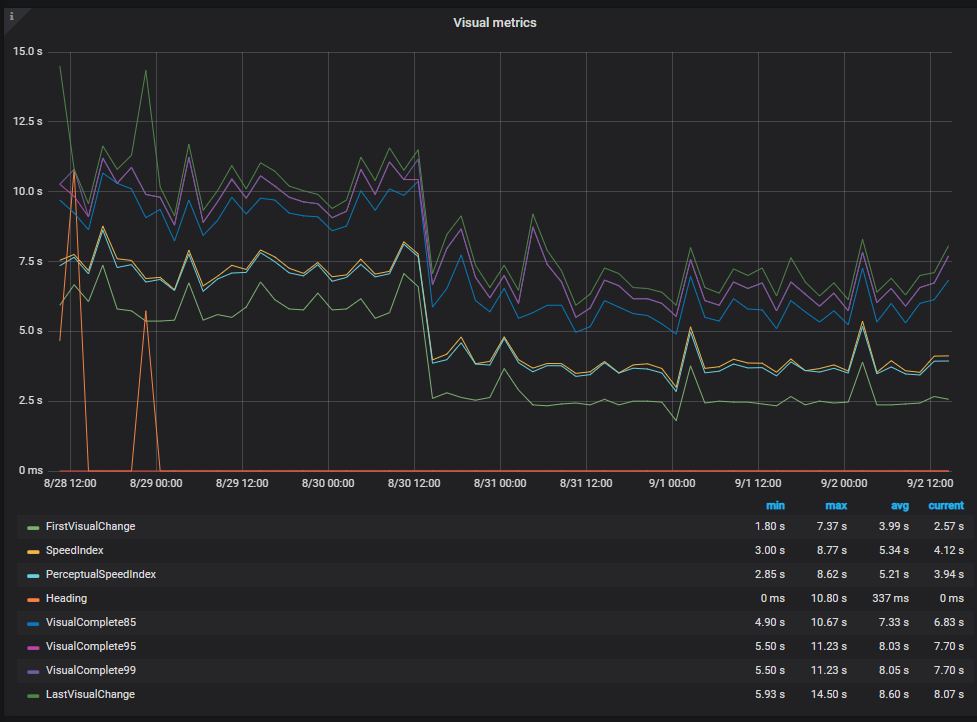Image resolution: width=977 pixels, height=722 pixels.
Task: Click the PerceptualSpeedIndex legend color swatch
Action: [x=33, y=576]
